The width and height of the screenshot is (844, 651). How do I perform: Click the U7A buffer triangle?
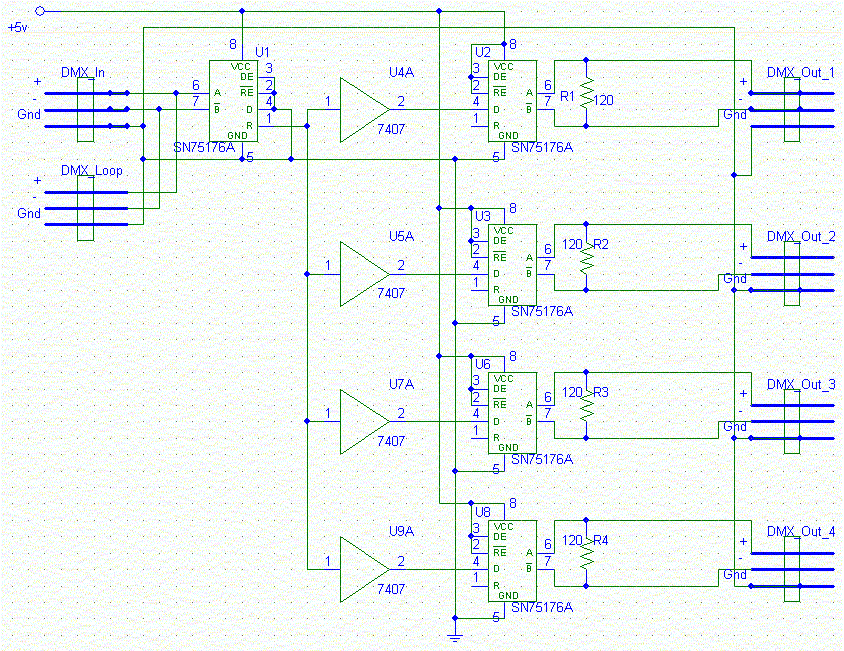pyautogui.click(x=364, y=422)
